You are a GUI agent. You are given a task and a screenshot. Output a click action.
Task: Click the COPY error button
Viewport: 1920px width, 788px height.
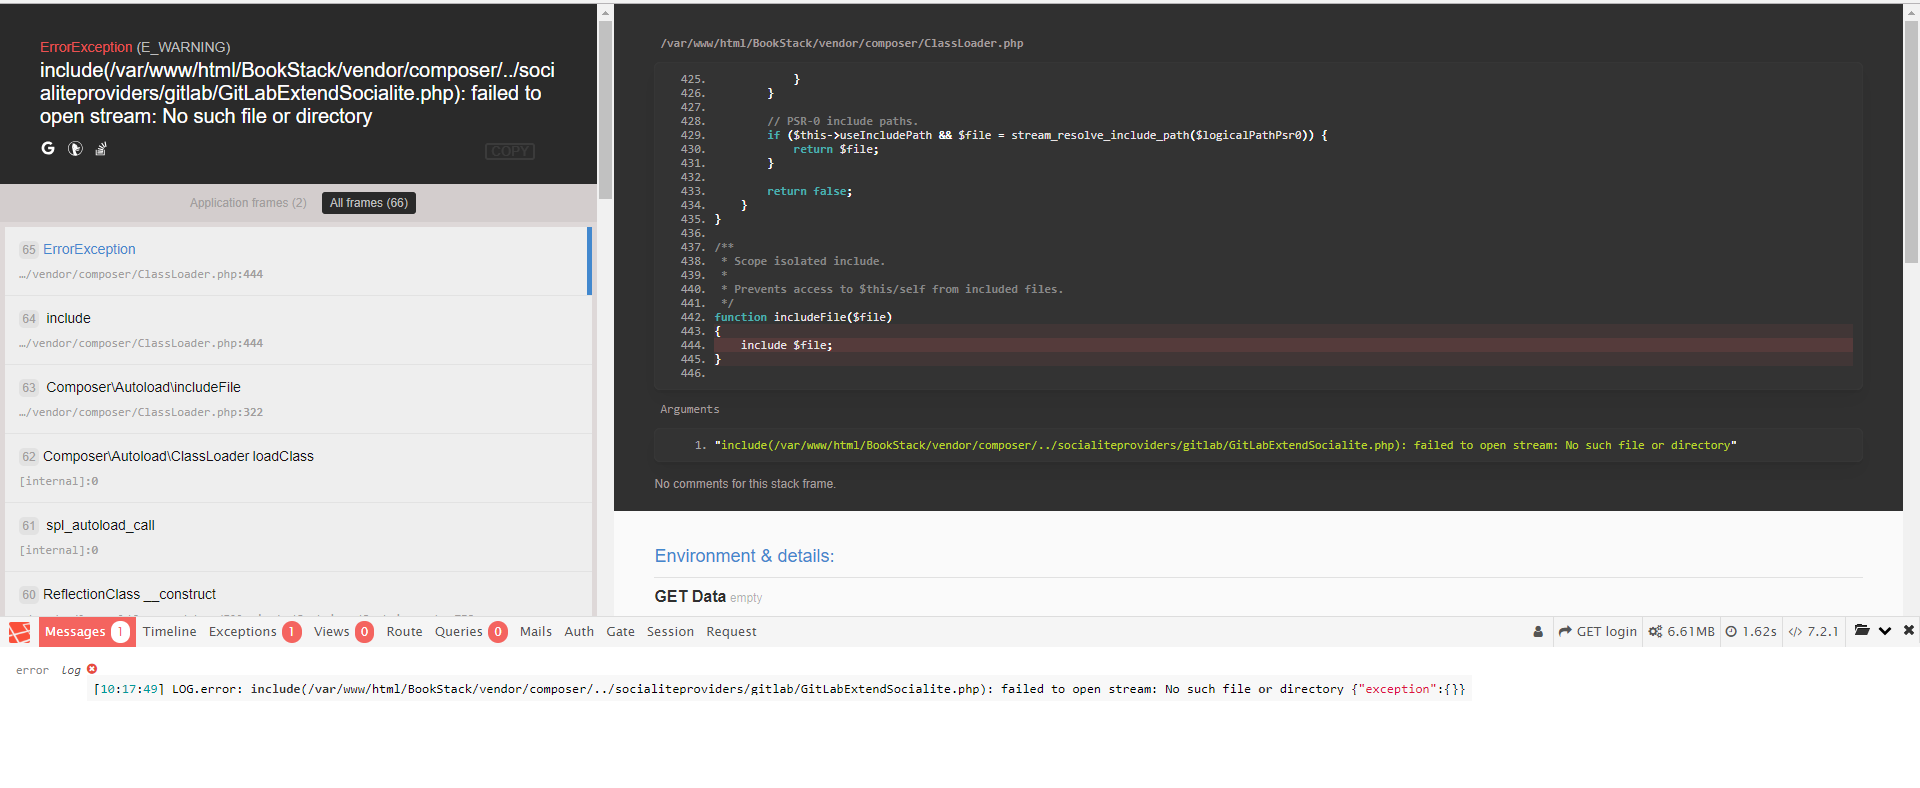(510, 151)
